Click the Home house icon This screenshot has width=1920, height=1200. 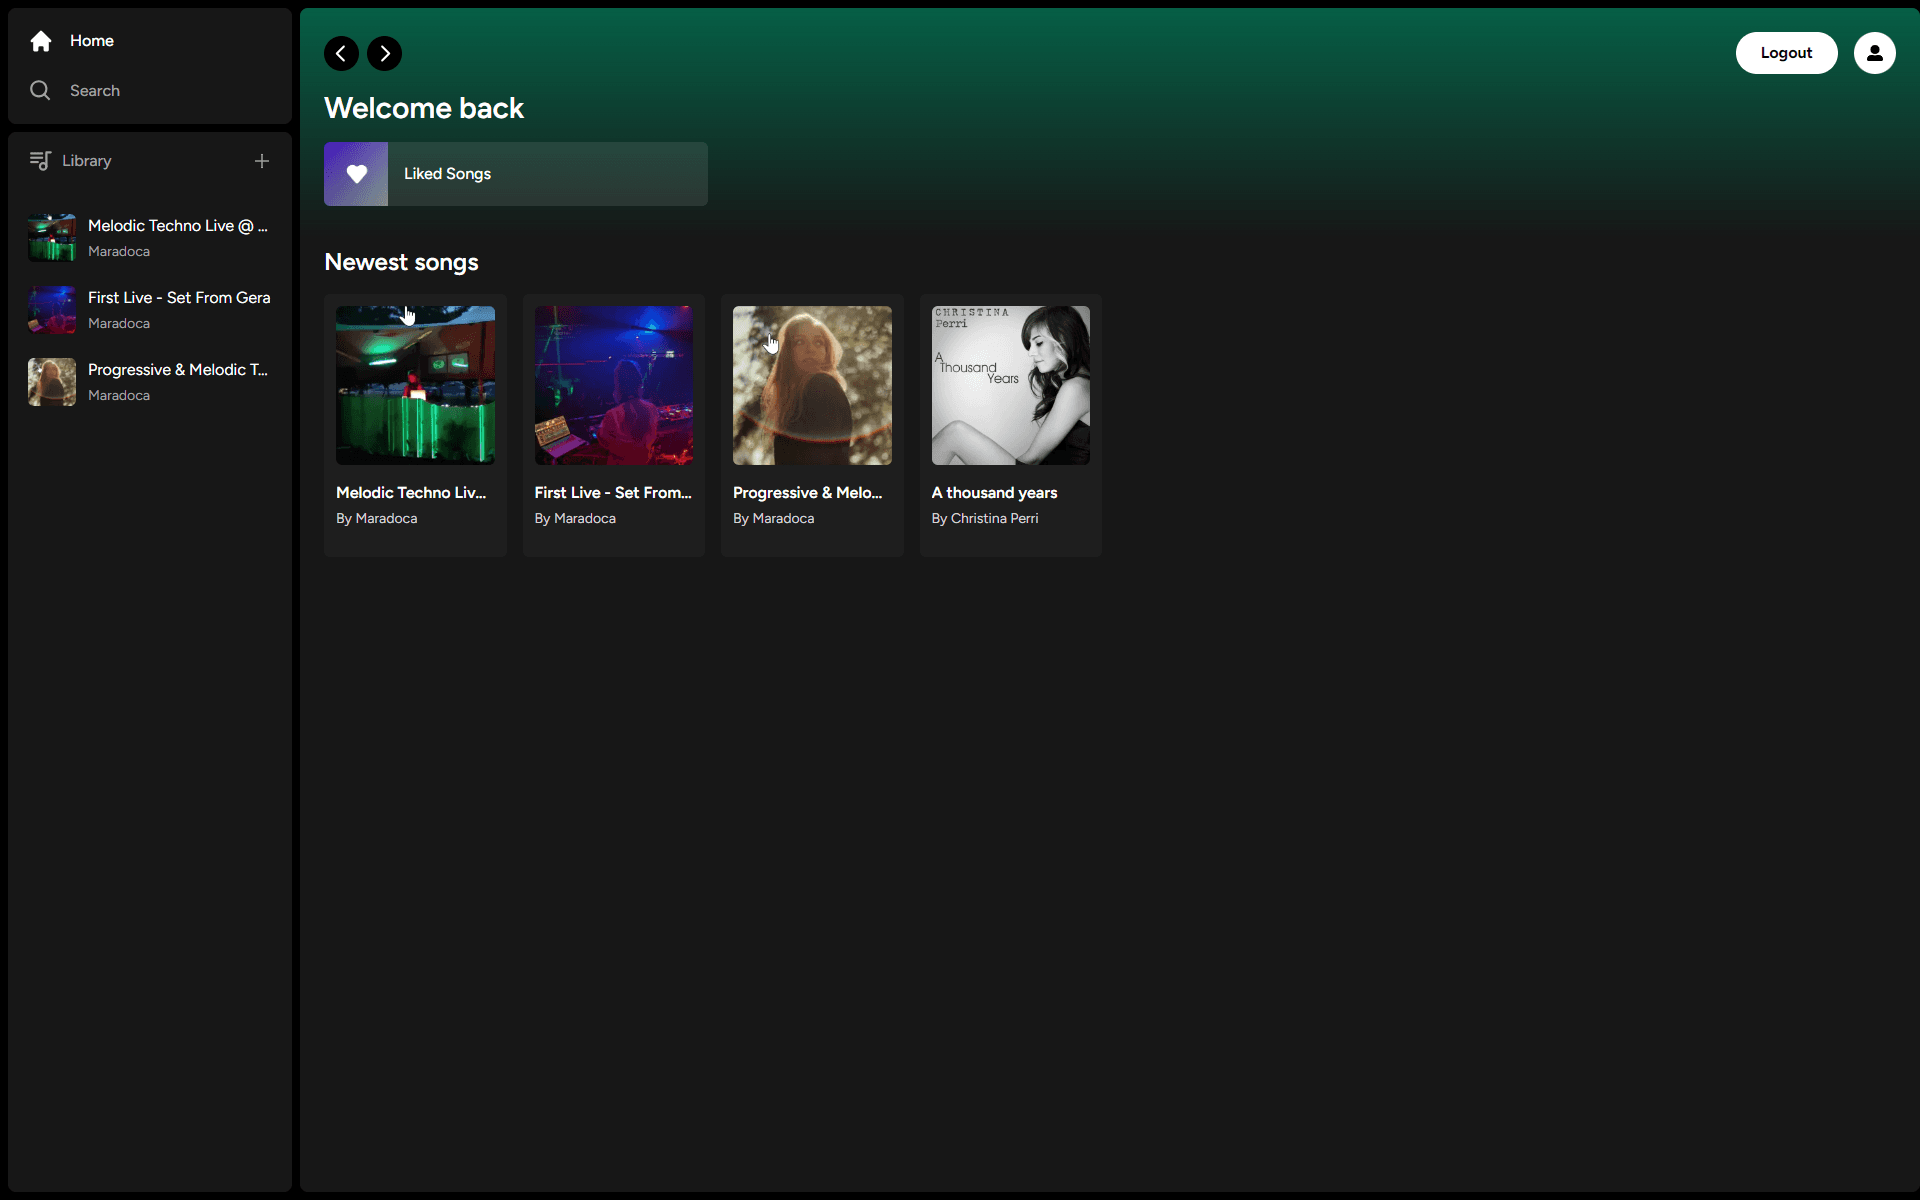click(41, 41)
